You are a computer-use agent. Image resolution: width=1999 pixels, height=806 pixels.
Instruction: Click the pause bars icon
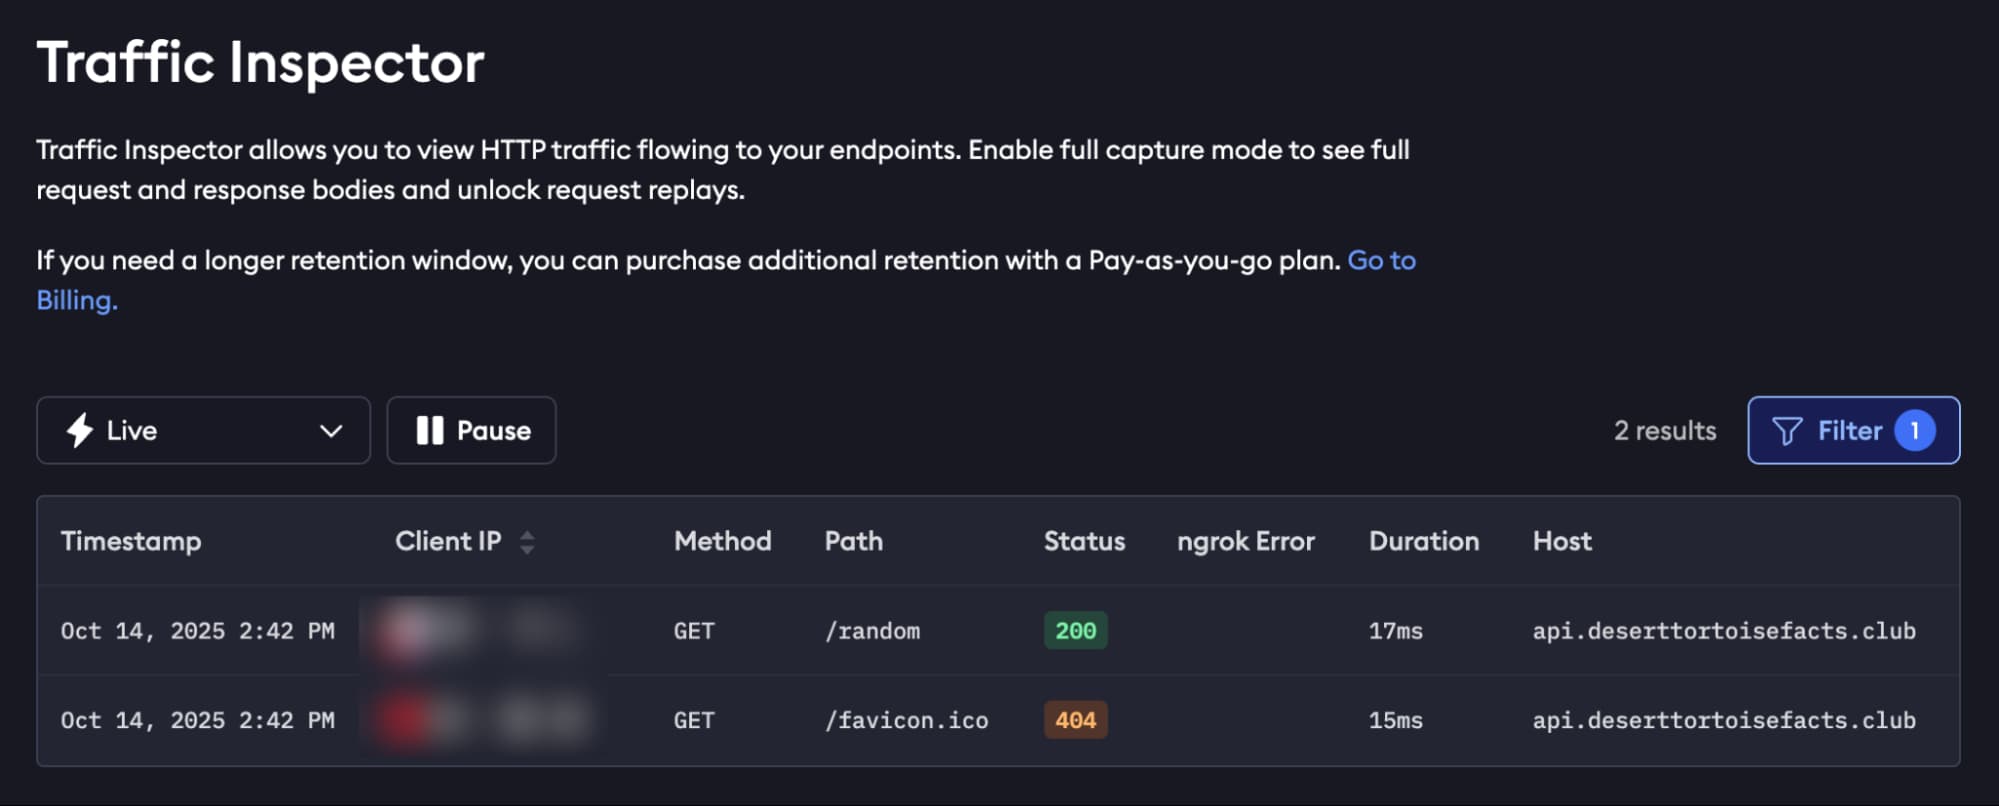click(430, 431)
